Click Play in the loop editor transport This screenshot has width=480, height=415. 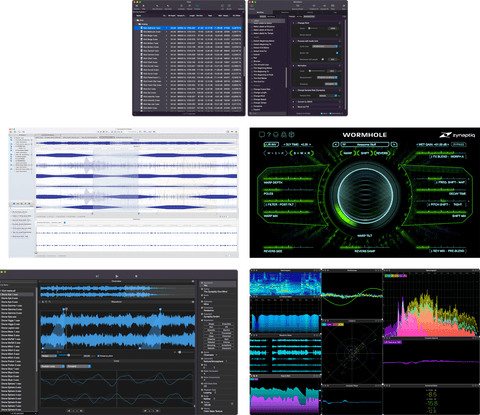(x=117, y=276)
